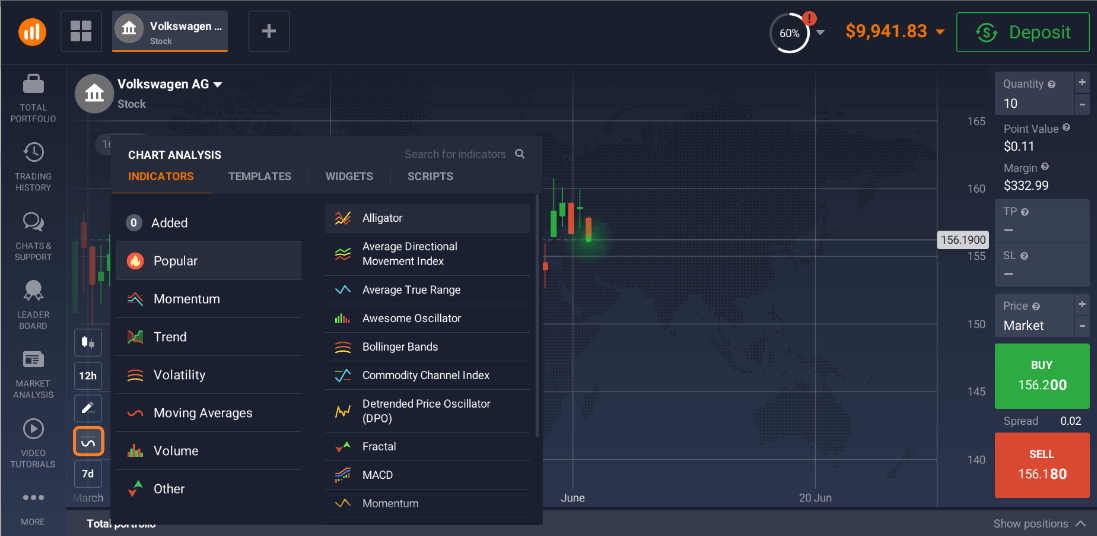The image size is (1097, 536).
Task: Click the indicator list scrollbar
Action: (537, 315)
